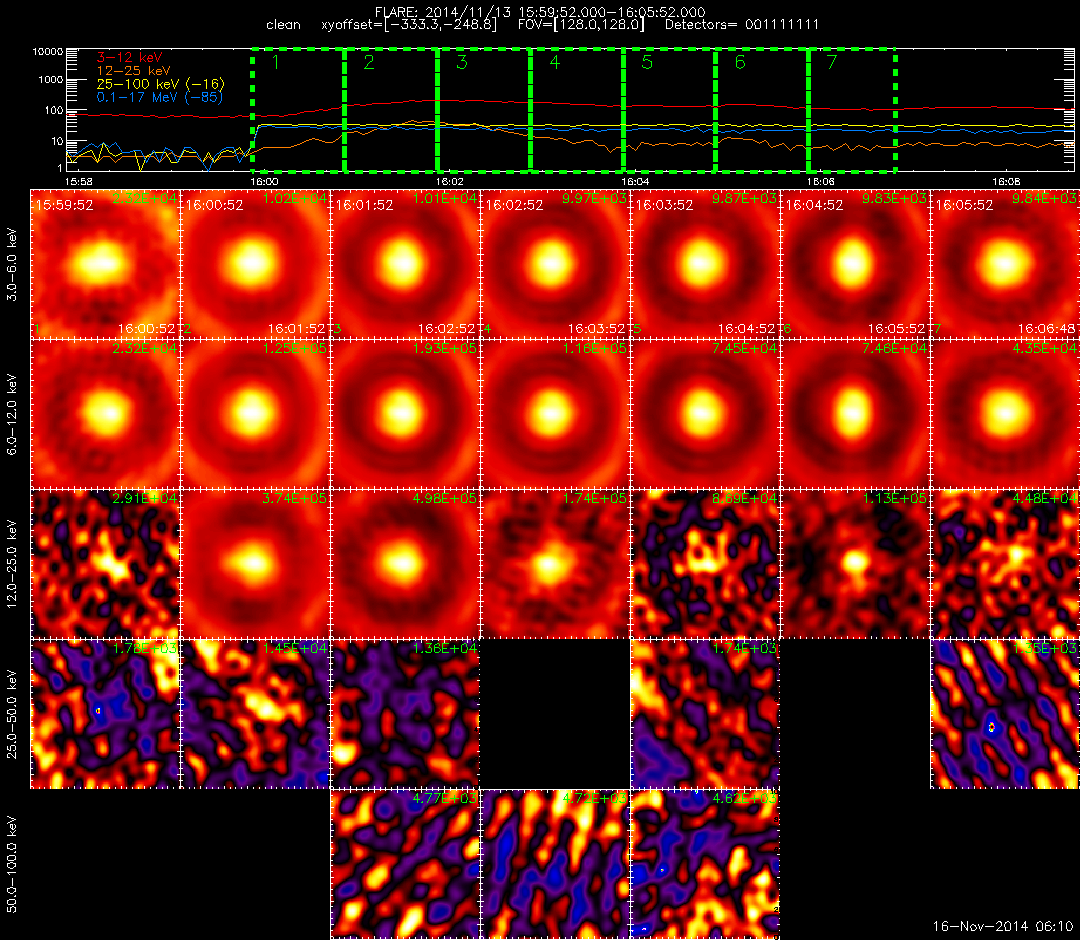Click the 'Detectors= 001111111' text
Image resolution: width=1080 pixels, height=940 pixels.
742,25
